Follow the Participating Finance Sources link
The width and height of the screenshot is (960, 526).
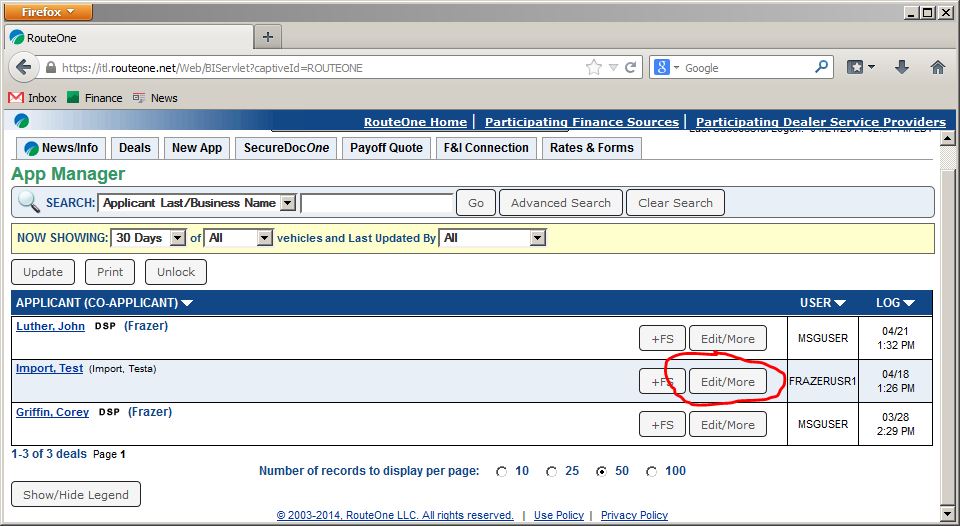point(582,122)
